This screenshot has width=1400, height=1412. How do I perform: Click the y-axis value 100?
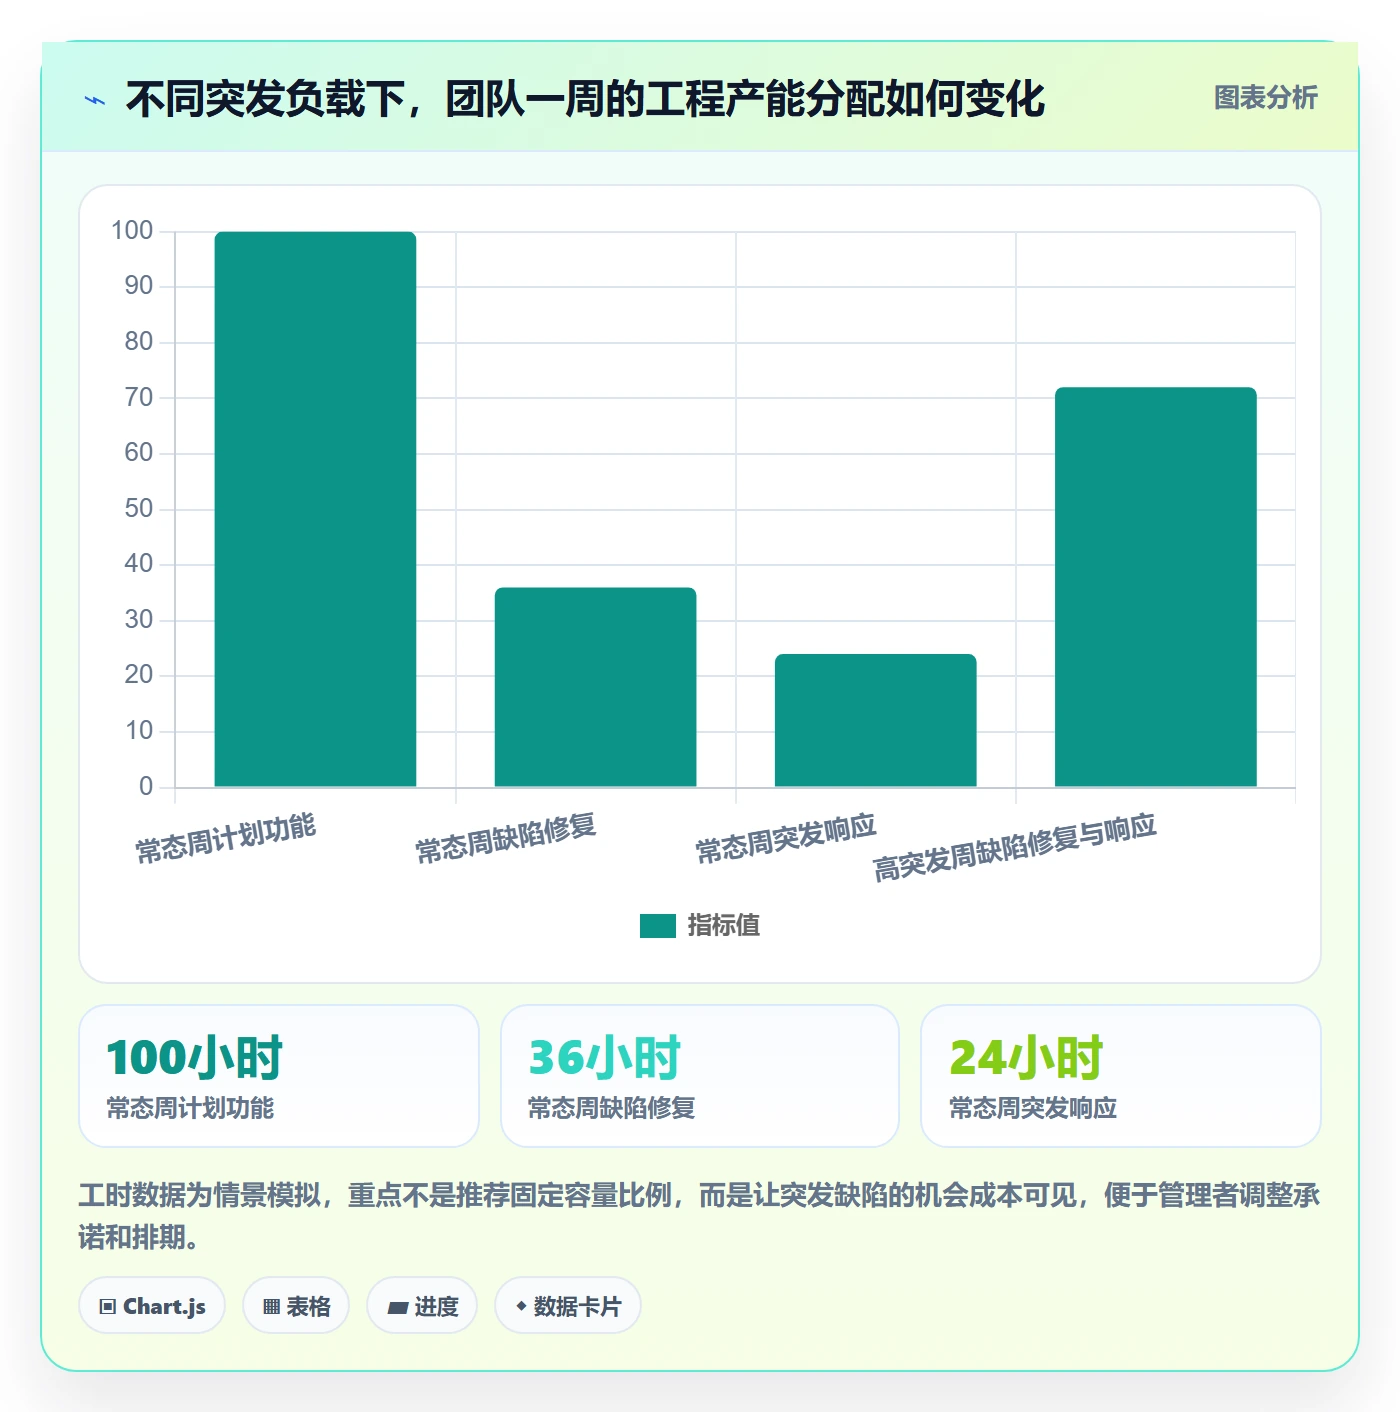point(132,231)
